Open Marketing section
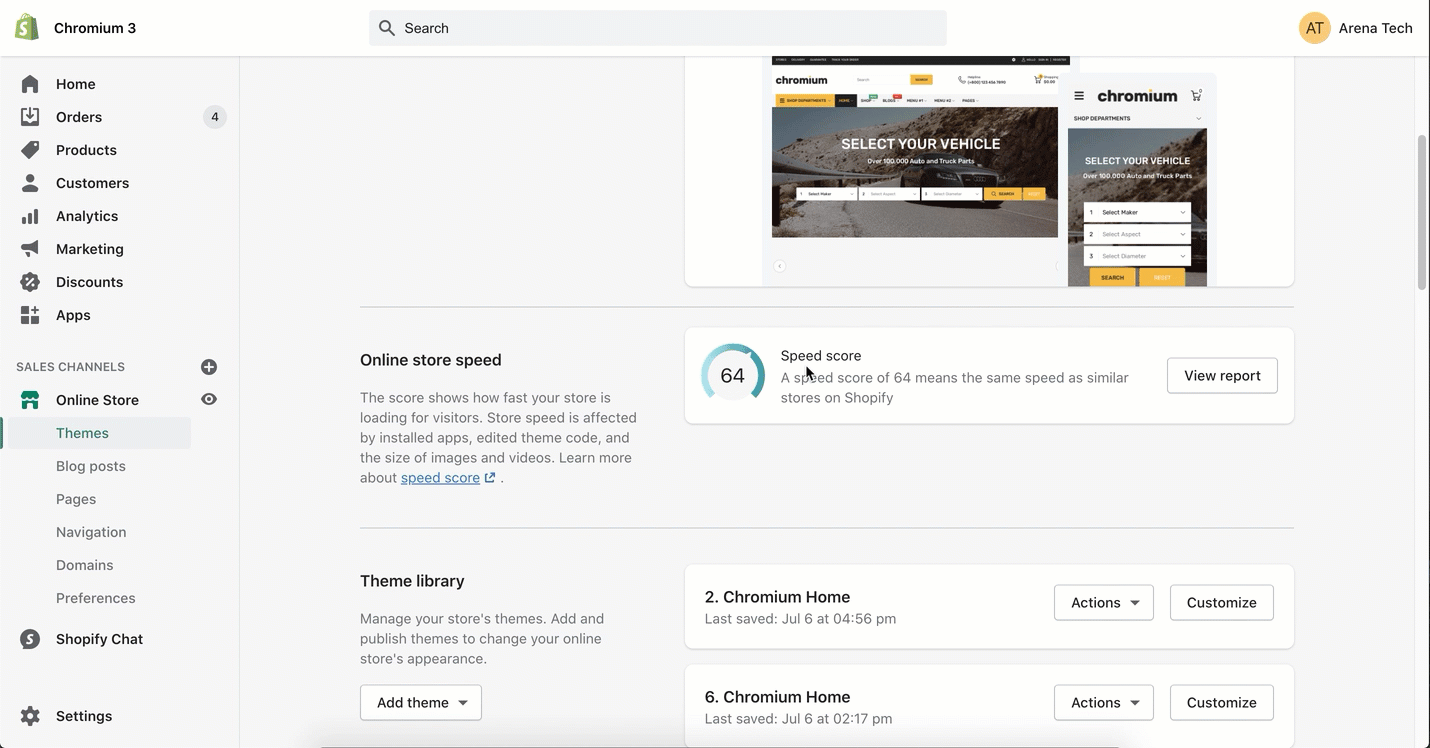Viewport: 1430px width, 748px height. [x=90, y=249]
